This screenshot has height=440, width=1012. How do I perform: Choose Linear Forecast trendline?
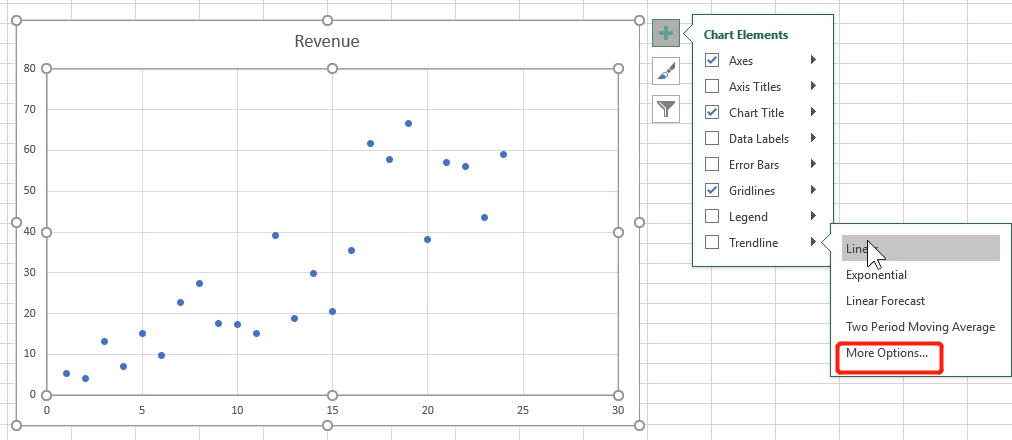point(885,301)
